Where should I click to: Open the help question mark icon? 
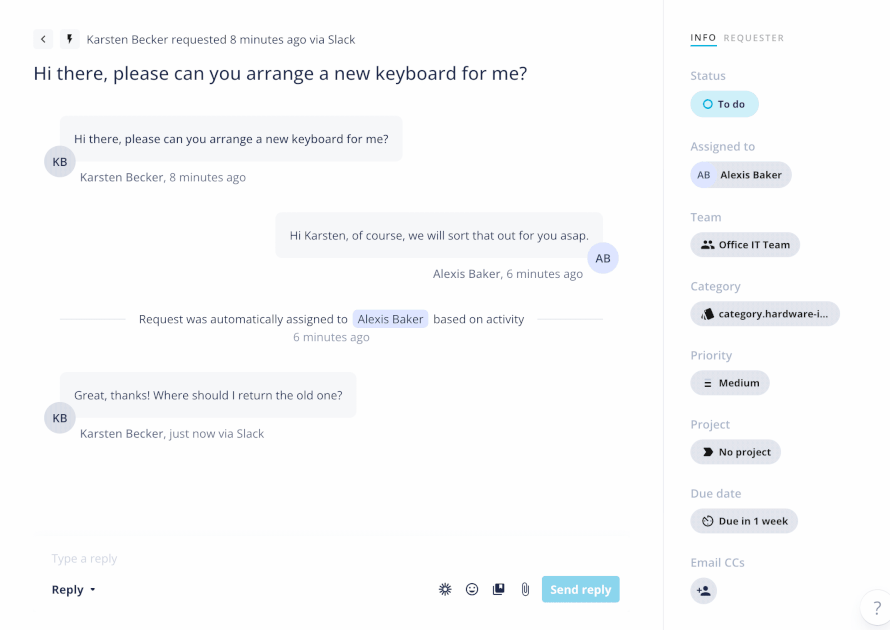[877, 608]
